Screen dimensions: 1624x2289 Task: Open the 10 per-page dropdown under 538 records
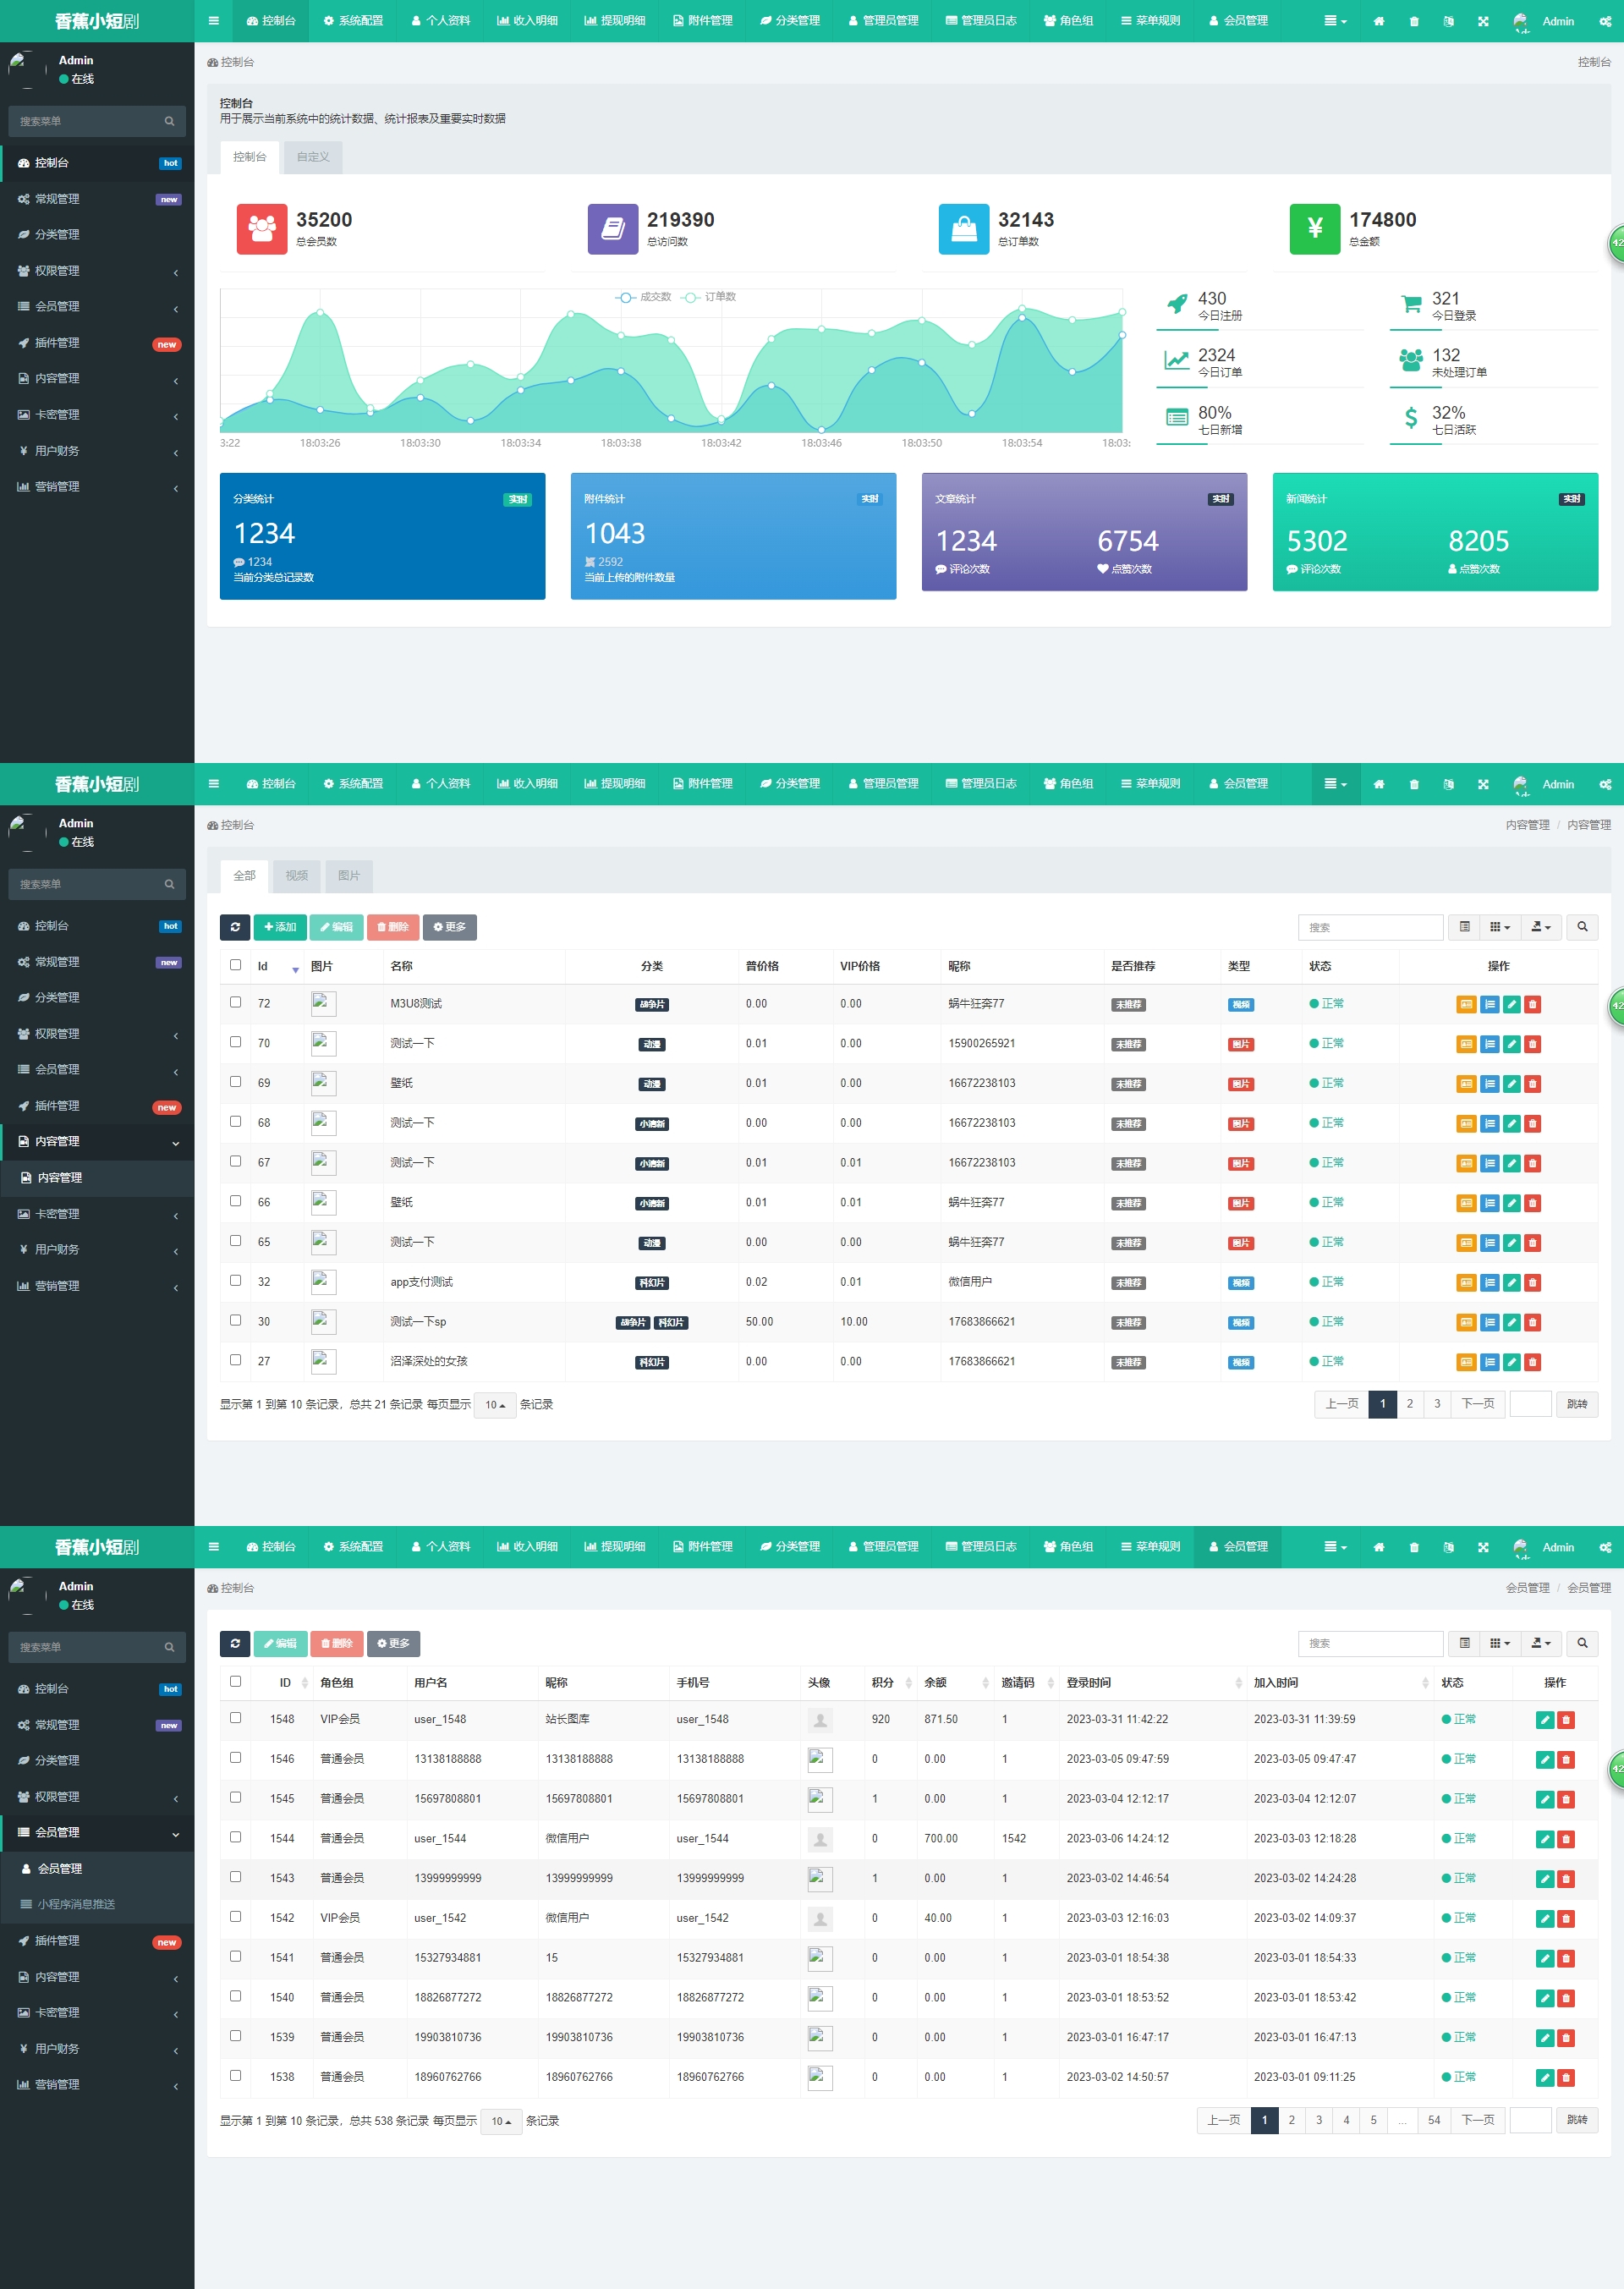pyautogui.click(x=501, y=2121)
